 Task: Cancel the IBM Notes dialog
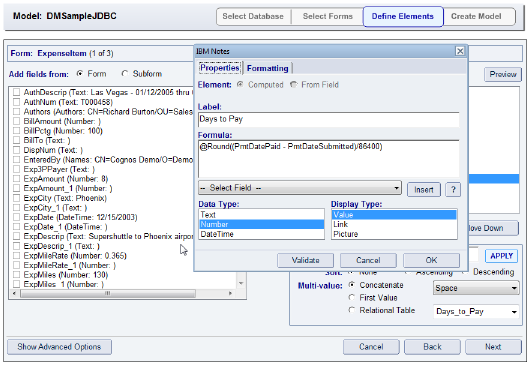(x=368, y=260)
